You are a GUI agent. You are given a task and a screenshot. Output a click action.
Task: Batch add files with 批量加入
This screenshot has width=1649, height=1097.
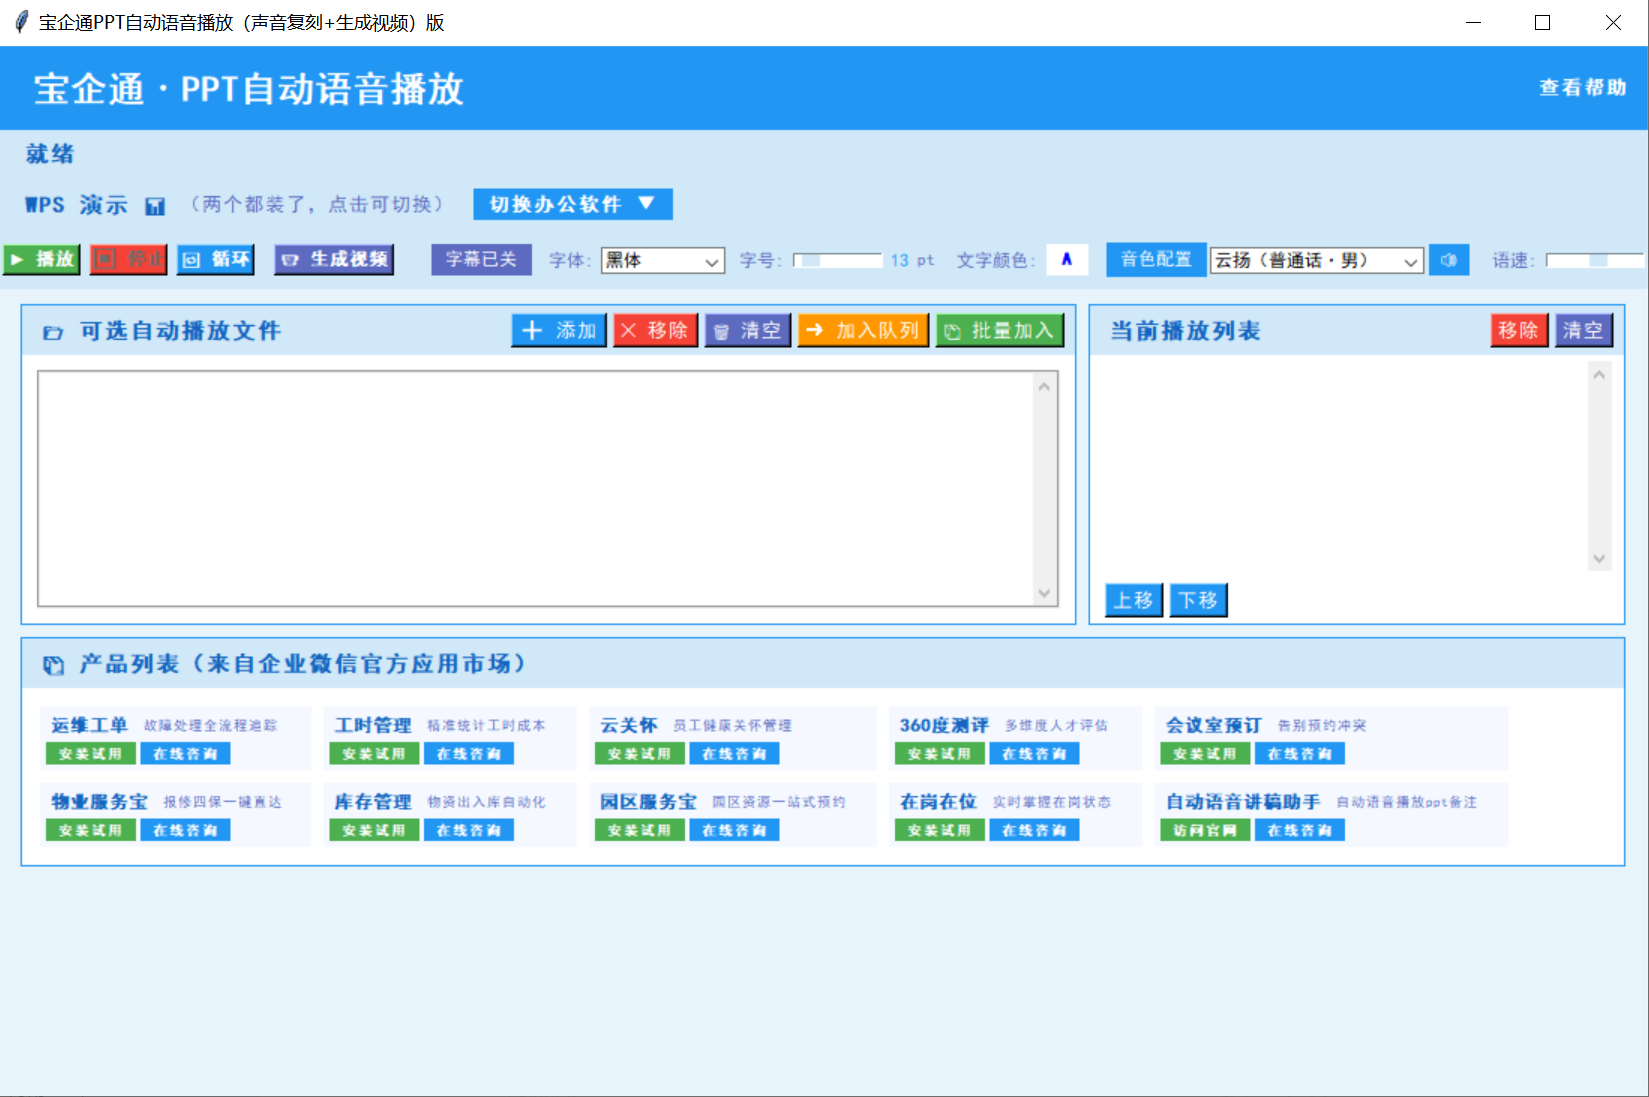999,331
